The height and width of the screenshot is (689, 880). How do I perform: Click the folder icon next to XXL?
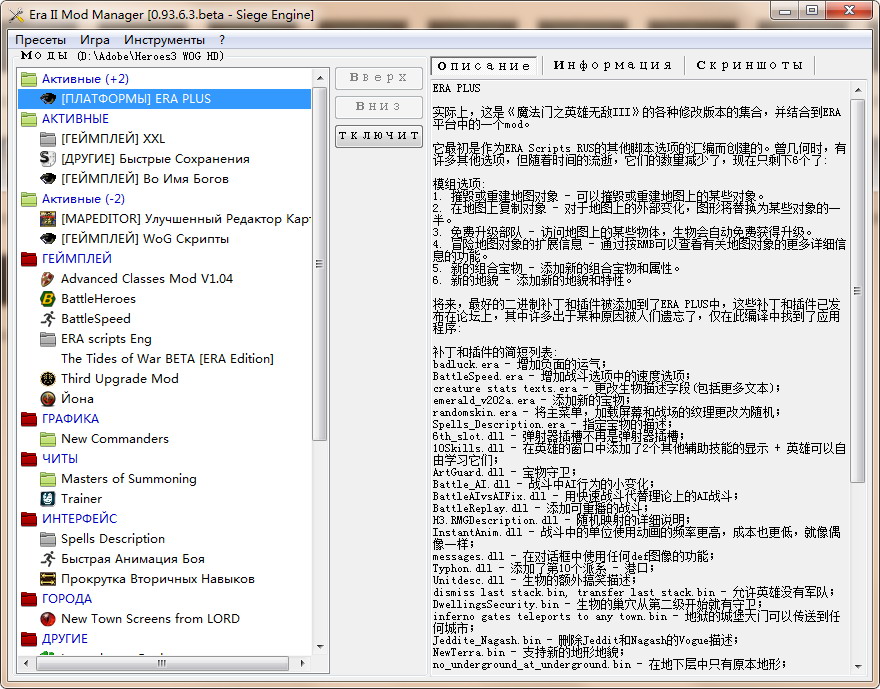click(x=48, y=139)
